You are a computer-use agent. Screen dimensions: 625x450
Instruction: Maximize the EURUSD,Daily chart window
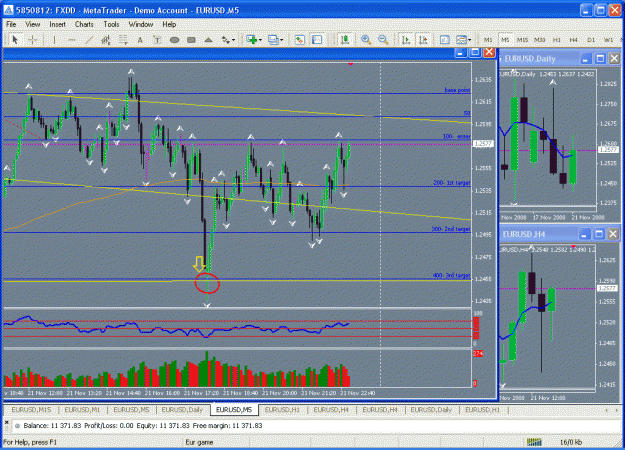point(600,59)
